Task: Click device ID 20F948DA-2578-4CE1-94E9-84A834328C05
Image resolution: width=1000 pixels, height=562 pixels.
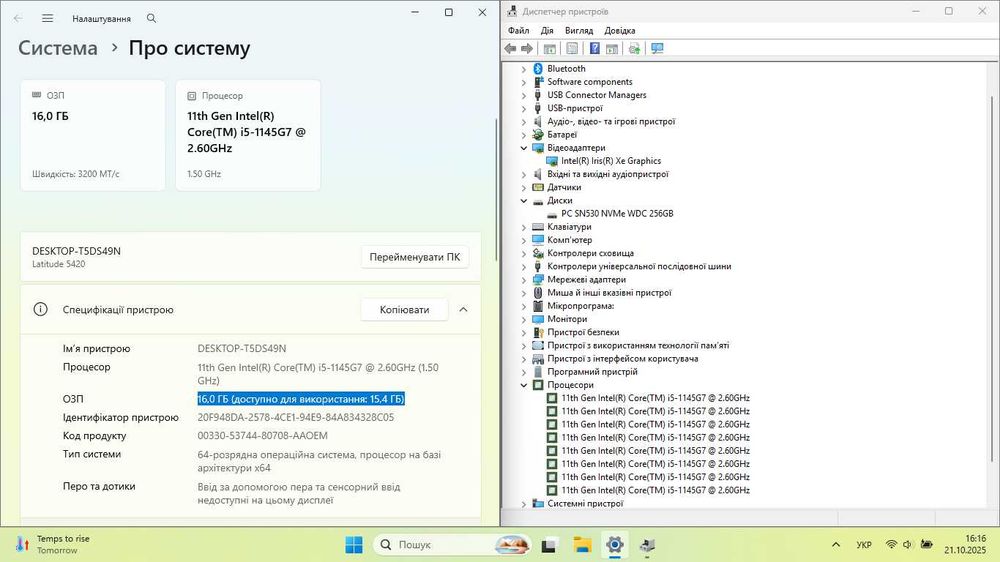Action: click(296, 417)
